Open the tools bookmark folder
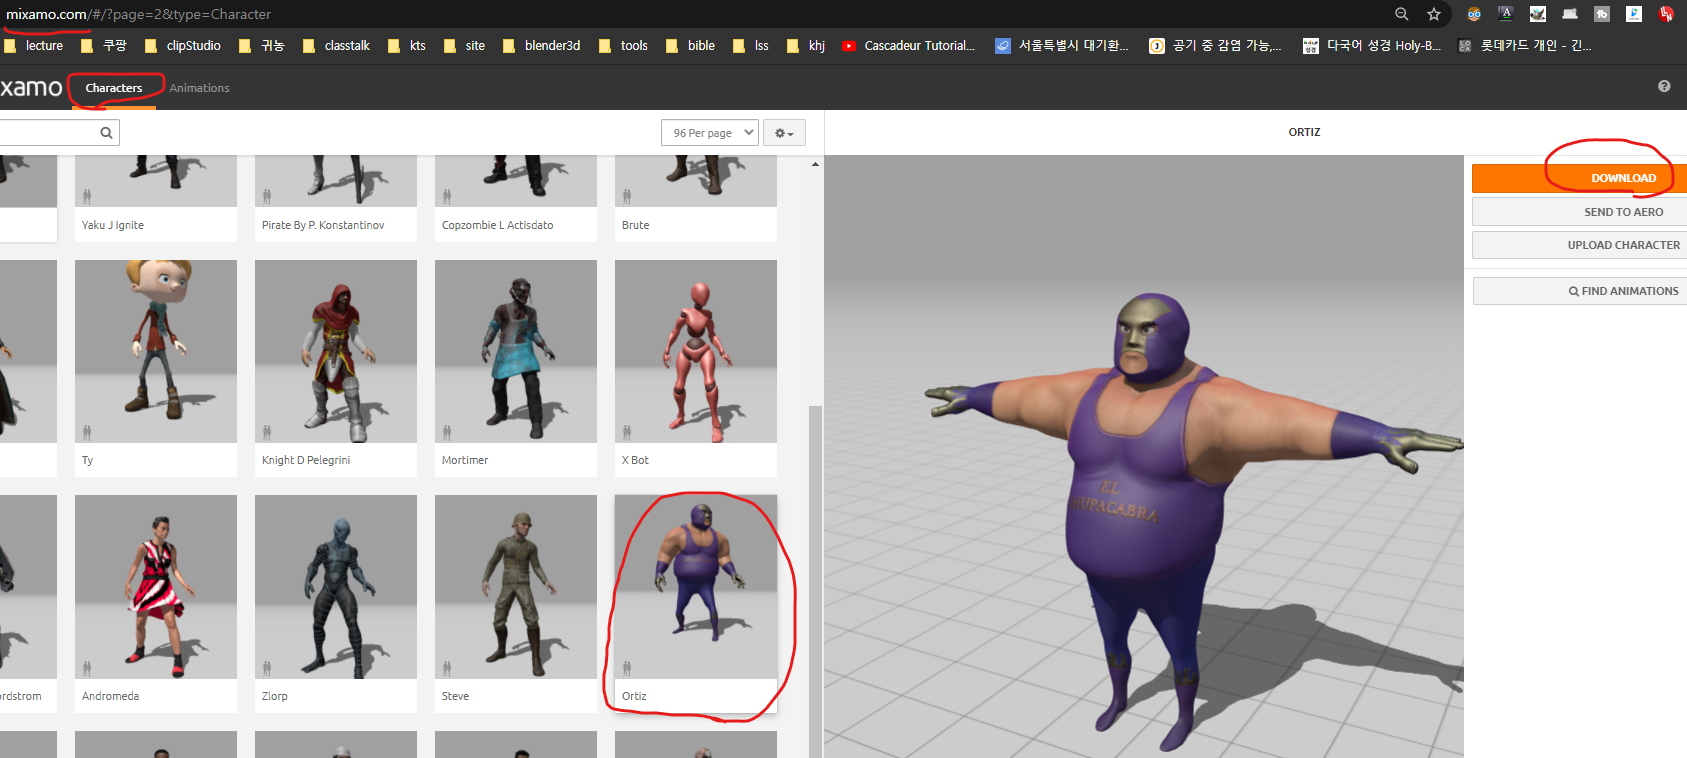This screenshot has height=758, width=1687. pos(623,46)
